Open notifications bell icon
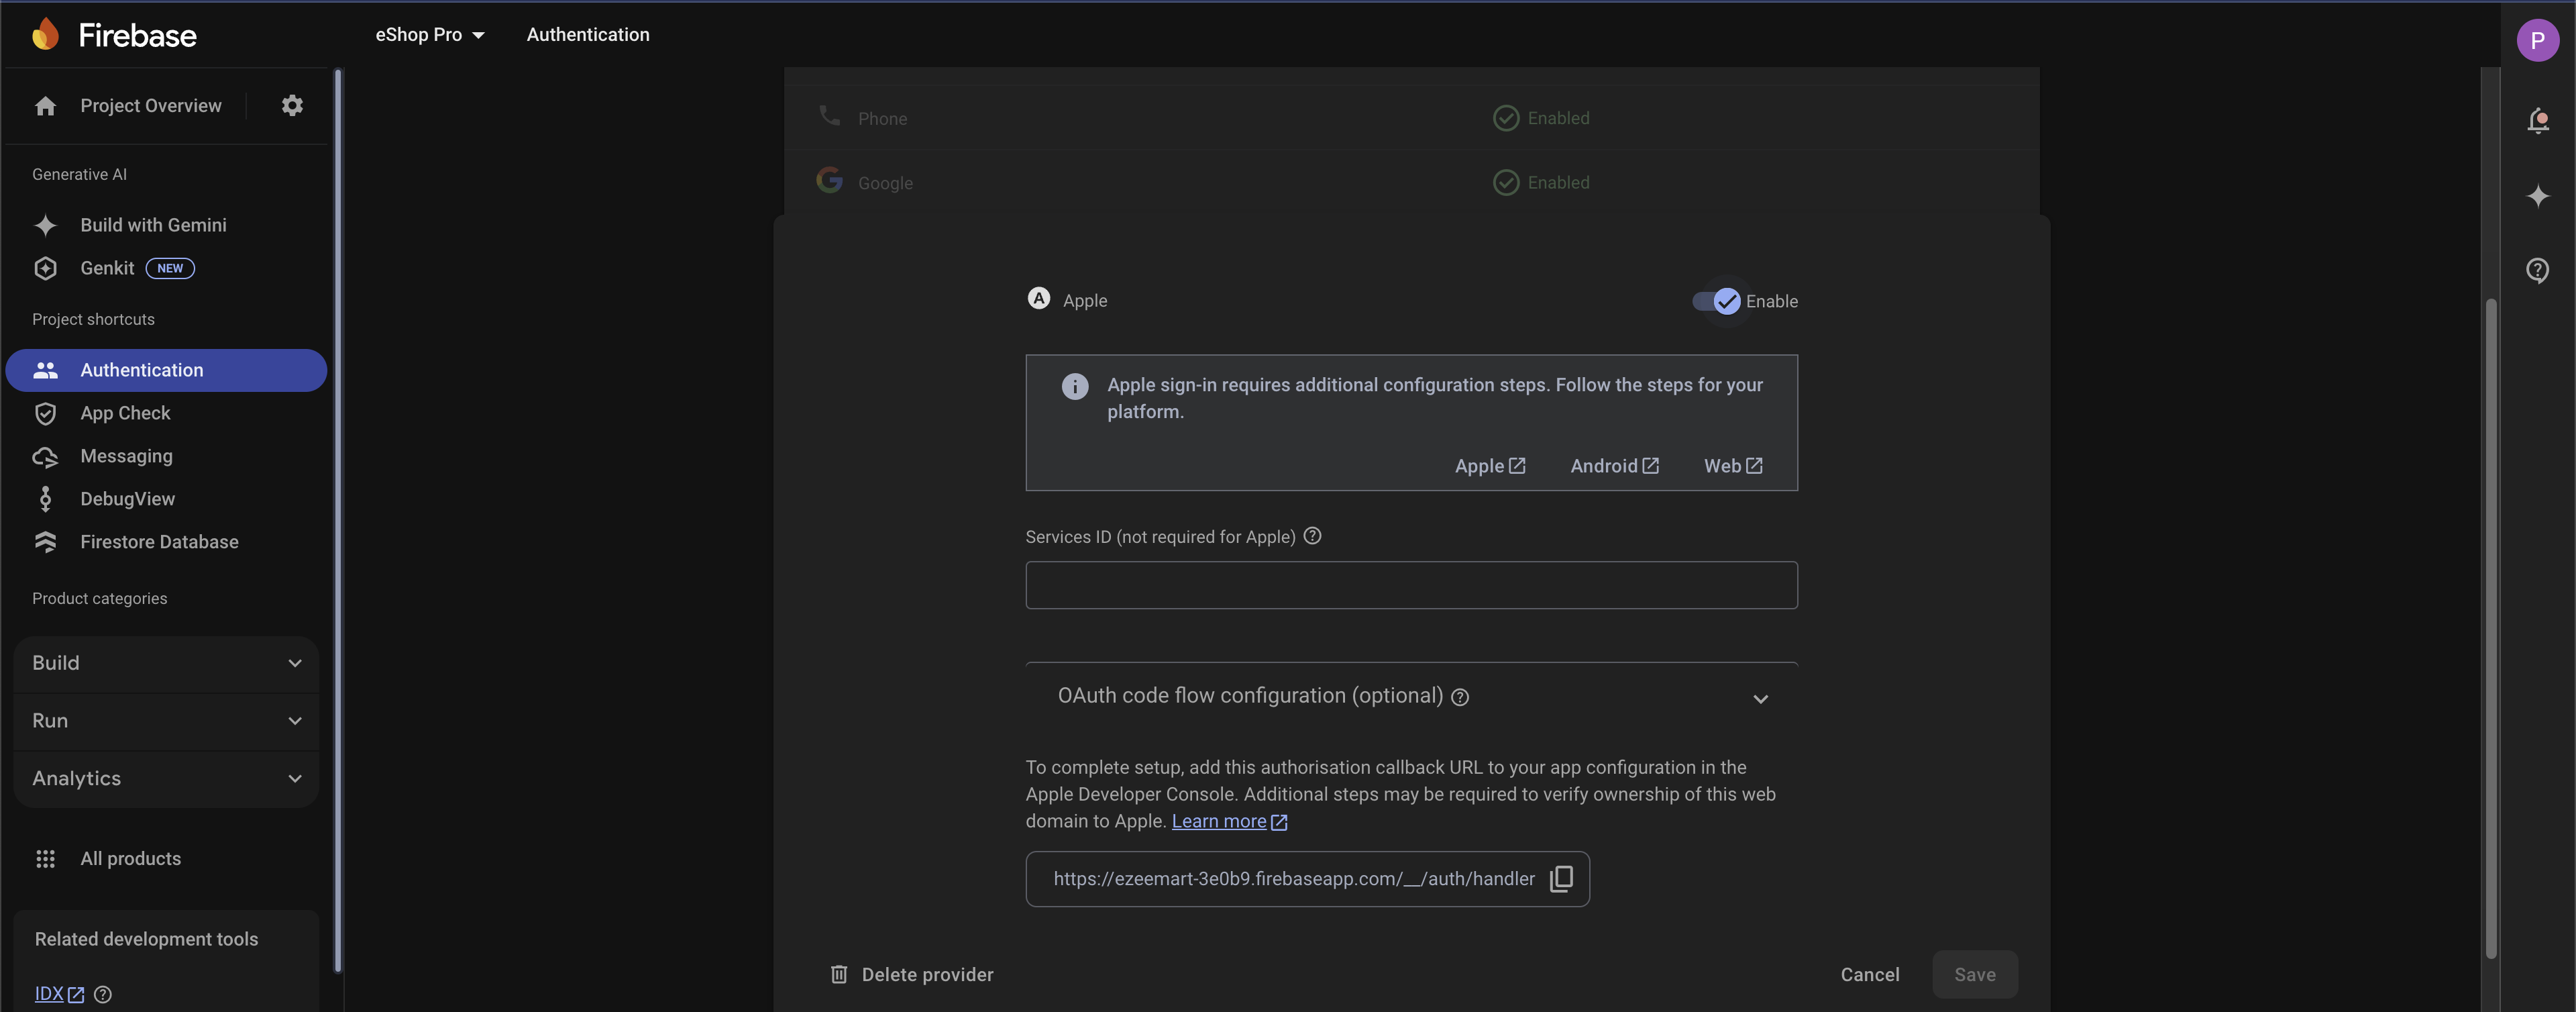 click(x=2538, y=120)
